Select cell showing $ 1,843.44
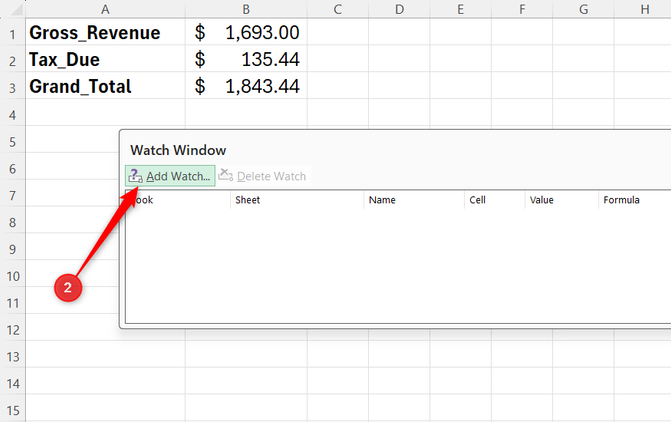Viewport: 671px width, 422px height. tap(246, 86)
